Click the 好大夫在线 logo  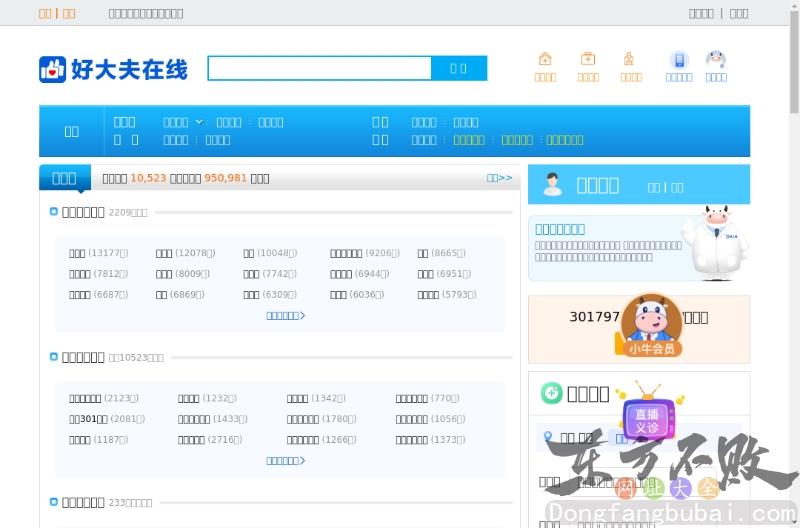[x=113, y=69]
